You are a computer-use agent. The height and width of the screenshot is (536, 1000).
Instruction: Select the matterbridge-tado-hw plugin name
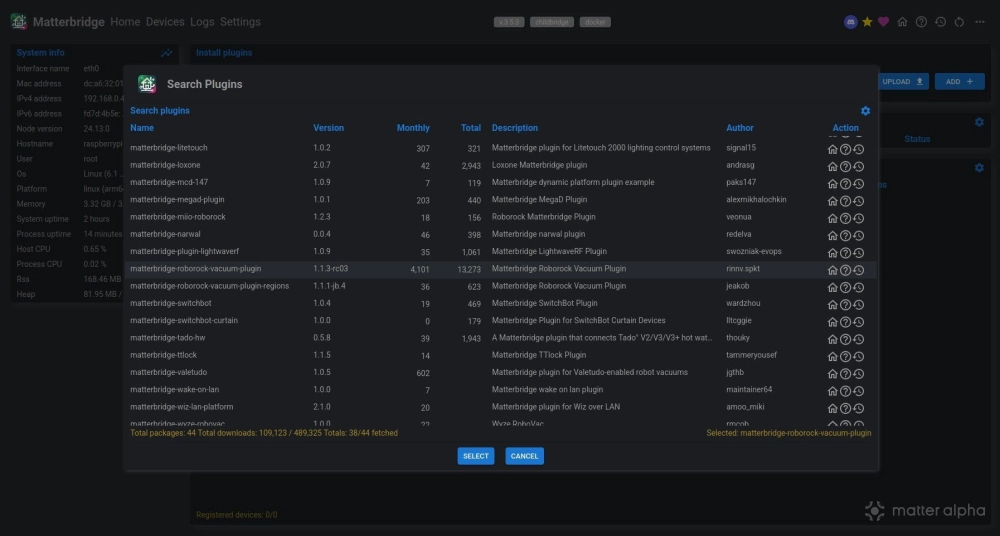pos(168,338)
